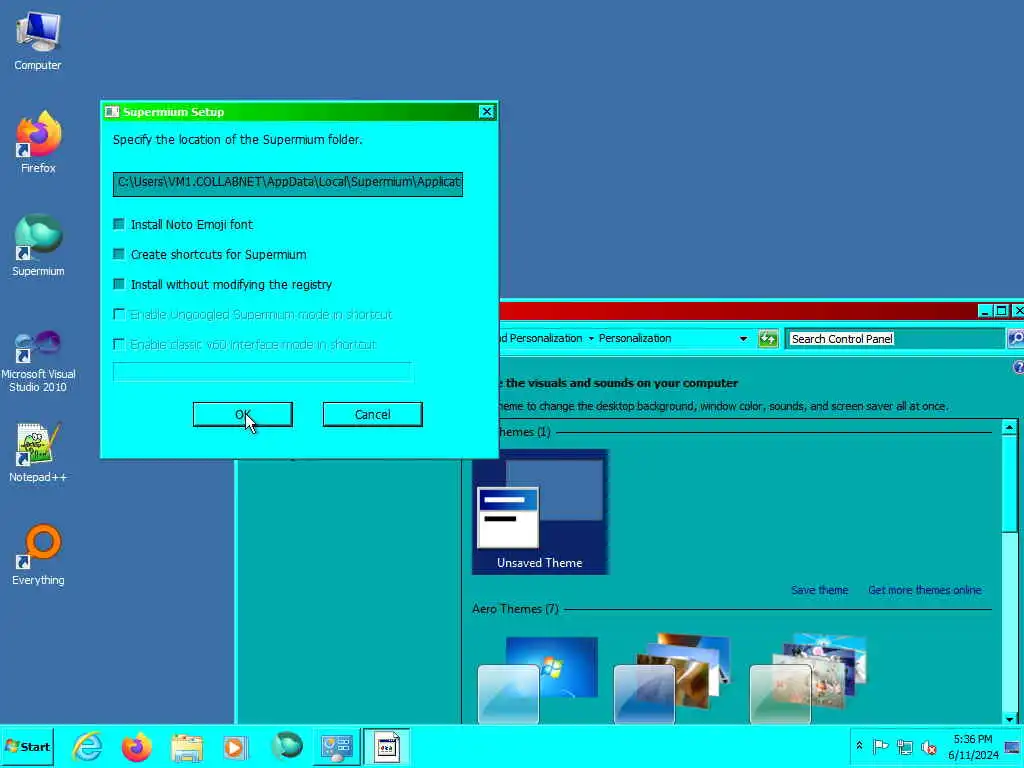
Task: Open the Start menu
Action: (27, 746)
